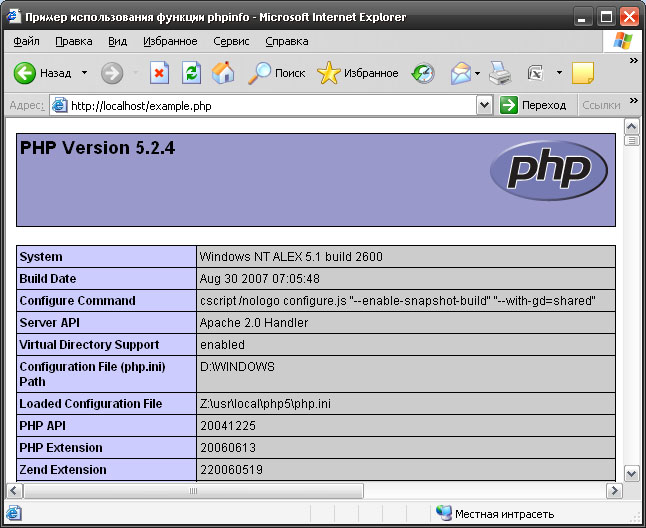Open the Вид menu
The image size is (646, 528).
117,41
